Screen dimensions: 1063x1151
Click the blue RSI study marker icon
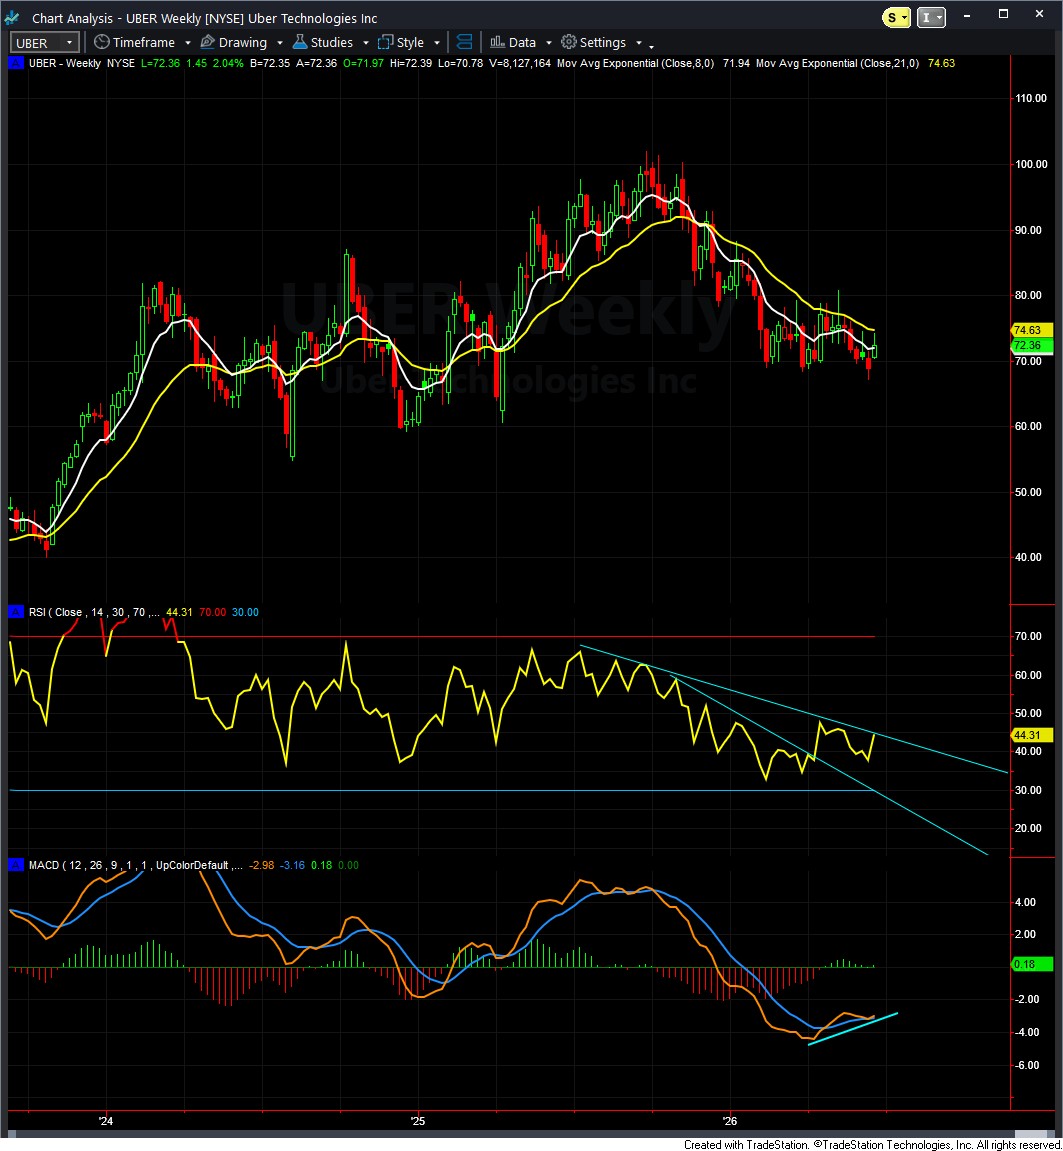tap(15, 611)
